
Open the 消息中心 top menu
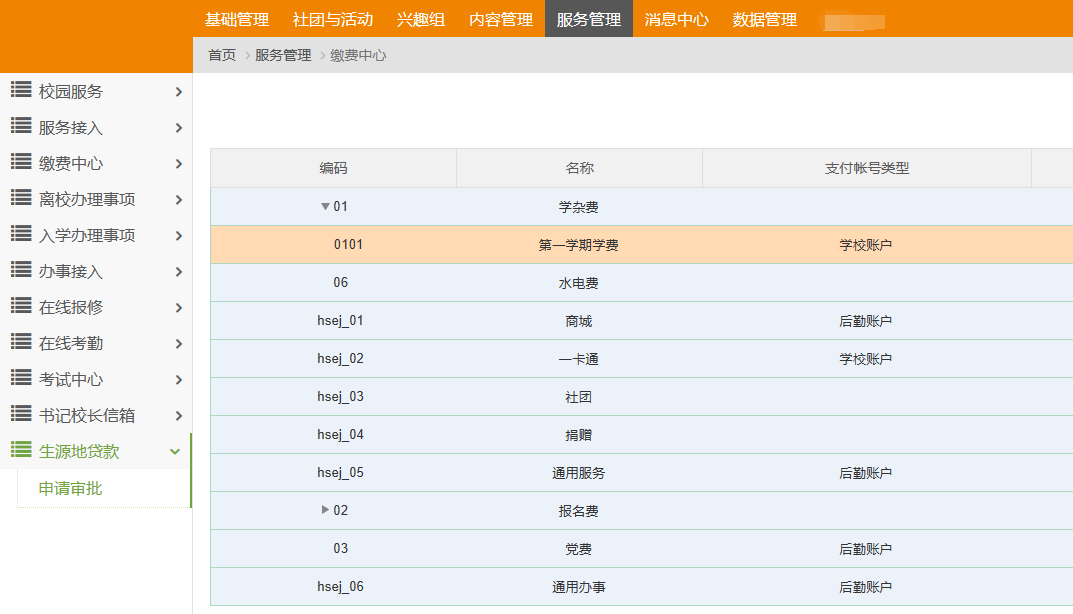677,19
